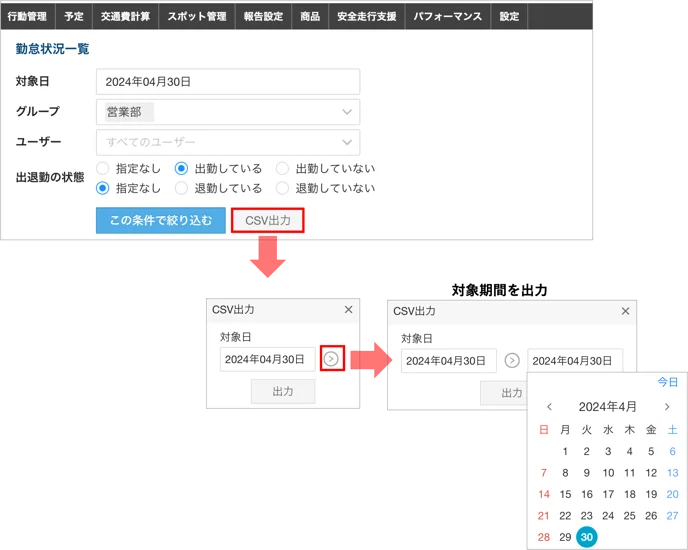The width and height of the screenshot is (688, 550).
Task: Select the 出勤している radio button
Action: click(x=181, y=169)
